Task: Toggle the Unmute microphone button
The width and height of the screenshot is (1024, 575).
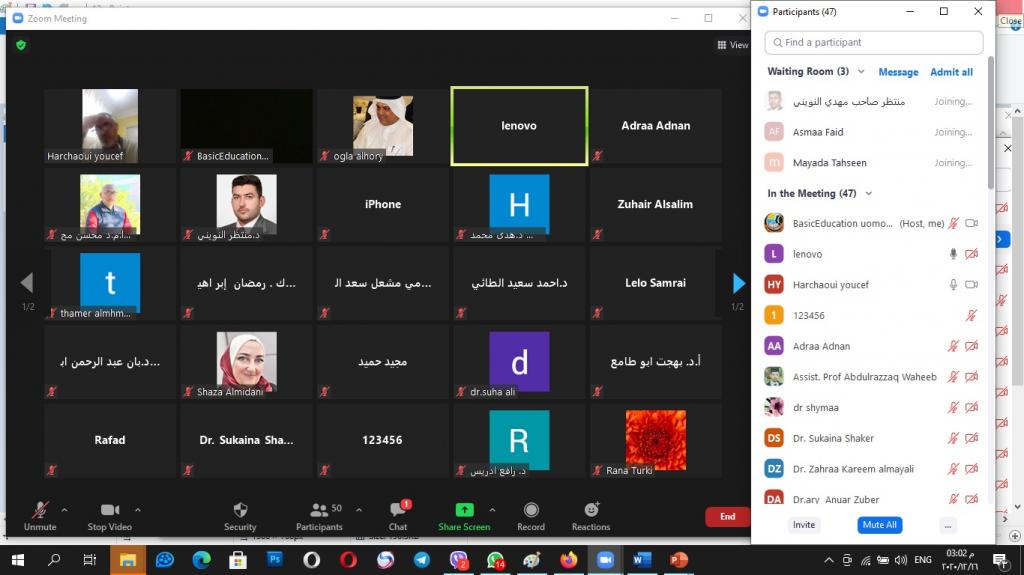Action: coord(40,510)
